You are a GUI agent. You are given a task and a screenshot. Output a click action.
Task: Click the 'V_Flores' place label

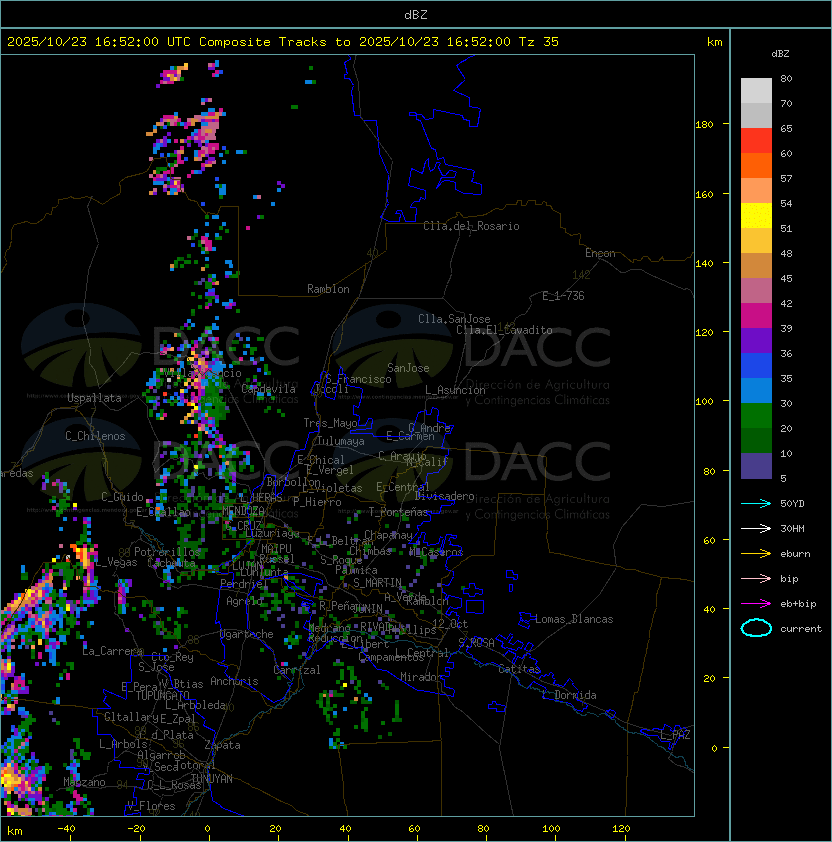pos(151,806)
